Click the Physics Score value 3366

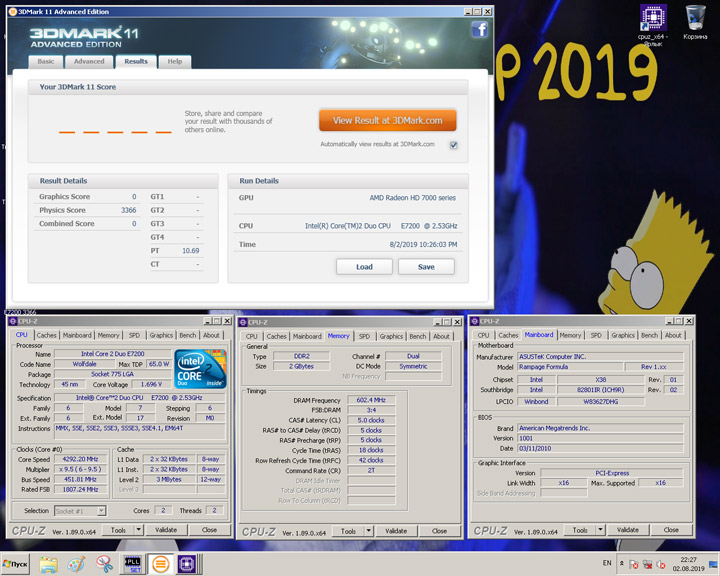click(129, 210)
